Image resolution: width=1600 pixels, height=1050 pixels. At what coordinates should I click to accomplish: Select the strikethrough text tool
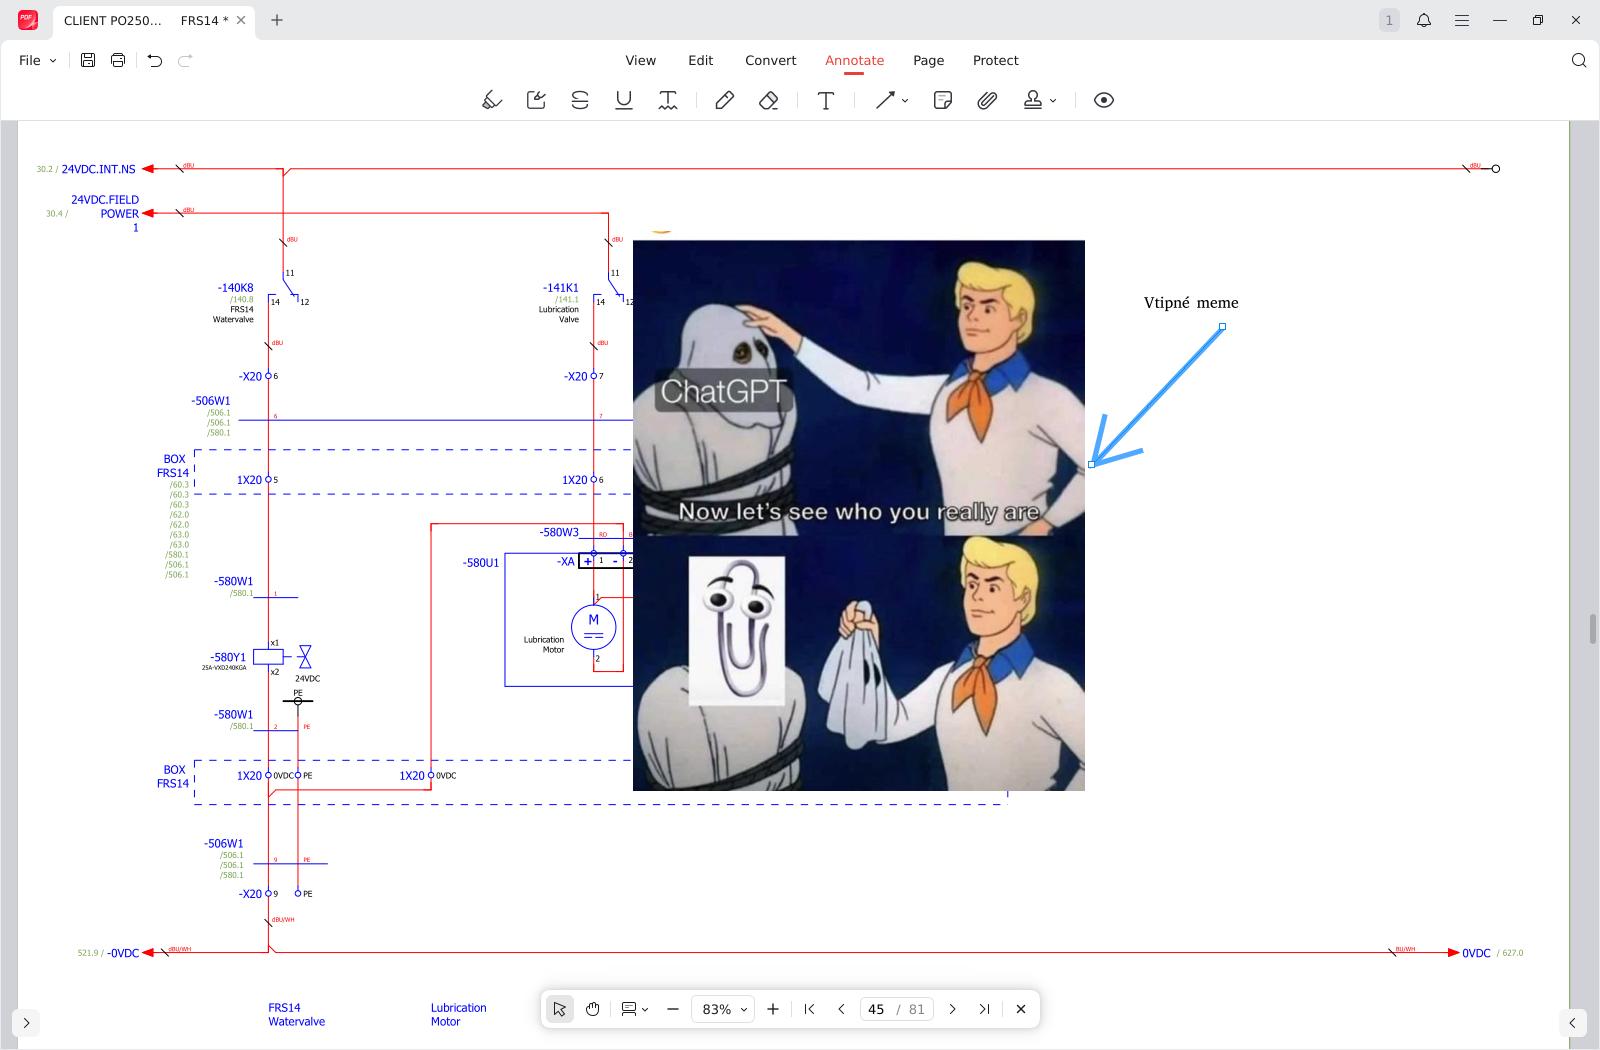pos(580,100)
